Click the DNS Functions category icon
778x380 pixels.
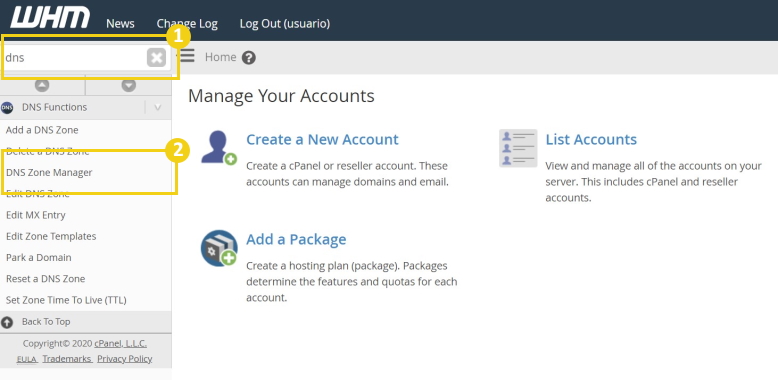[7, 107]
